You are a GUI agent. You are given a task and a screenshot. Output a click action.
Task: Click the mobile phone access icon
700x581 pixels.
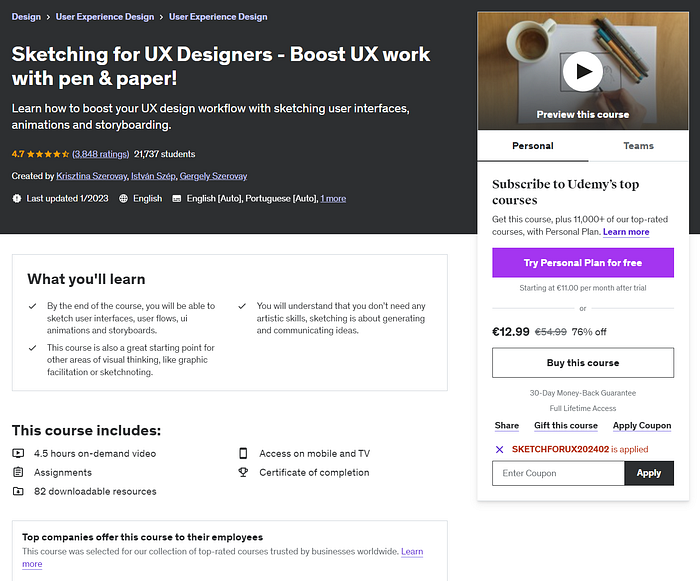pos(243,453)
